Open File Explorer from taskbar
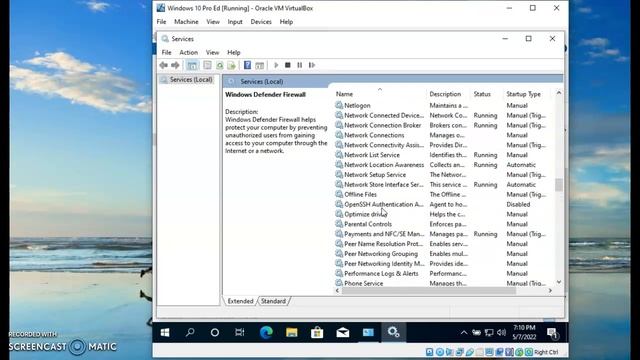The width and height of the screenshot is (640, 360). [x=291, y=333]
